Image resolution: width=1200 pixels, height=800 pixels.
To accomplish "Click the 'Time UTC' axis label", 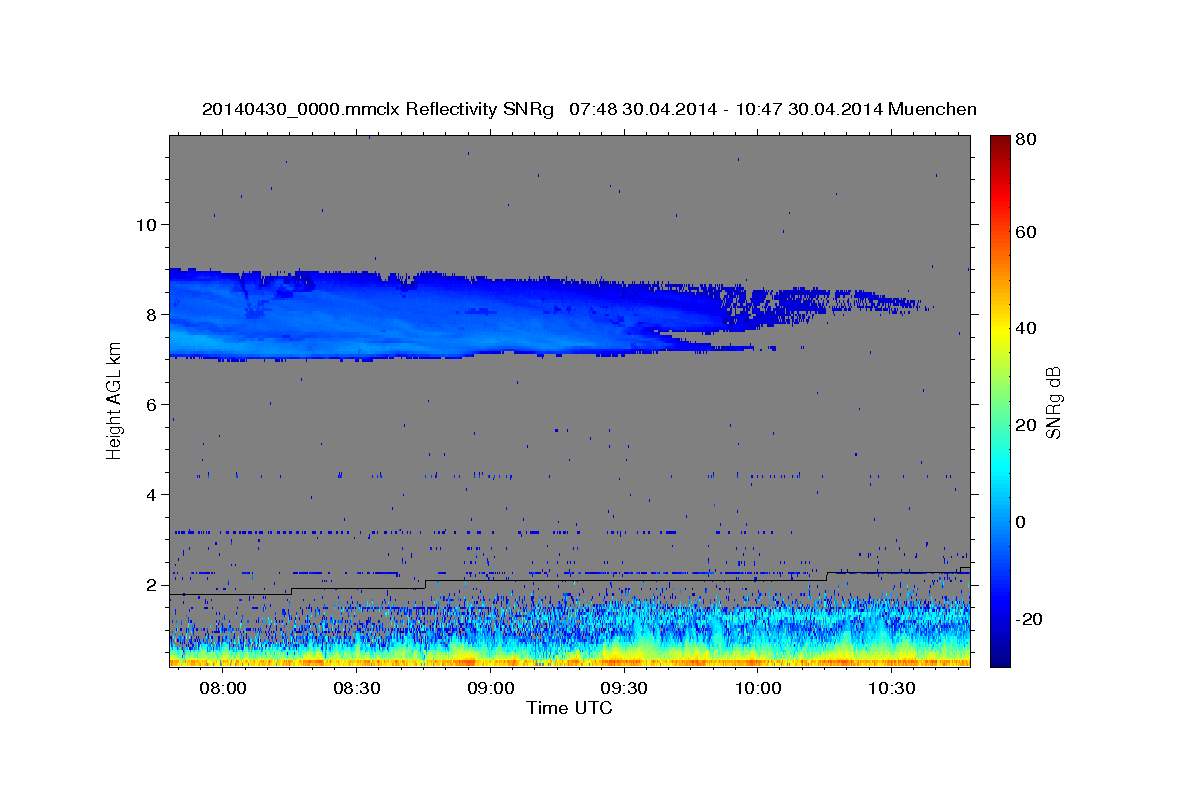I will tap(569, 708).
